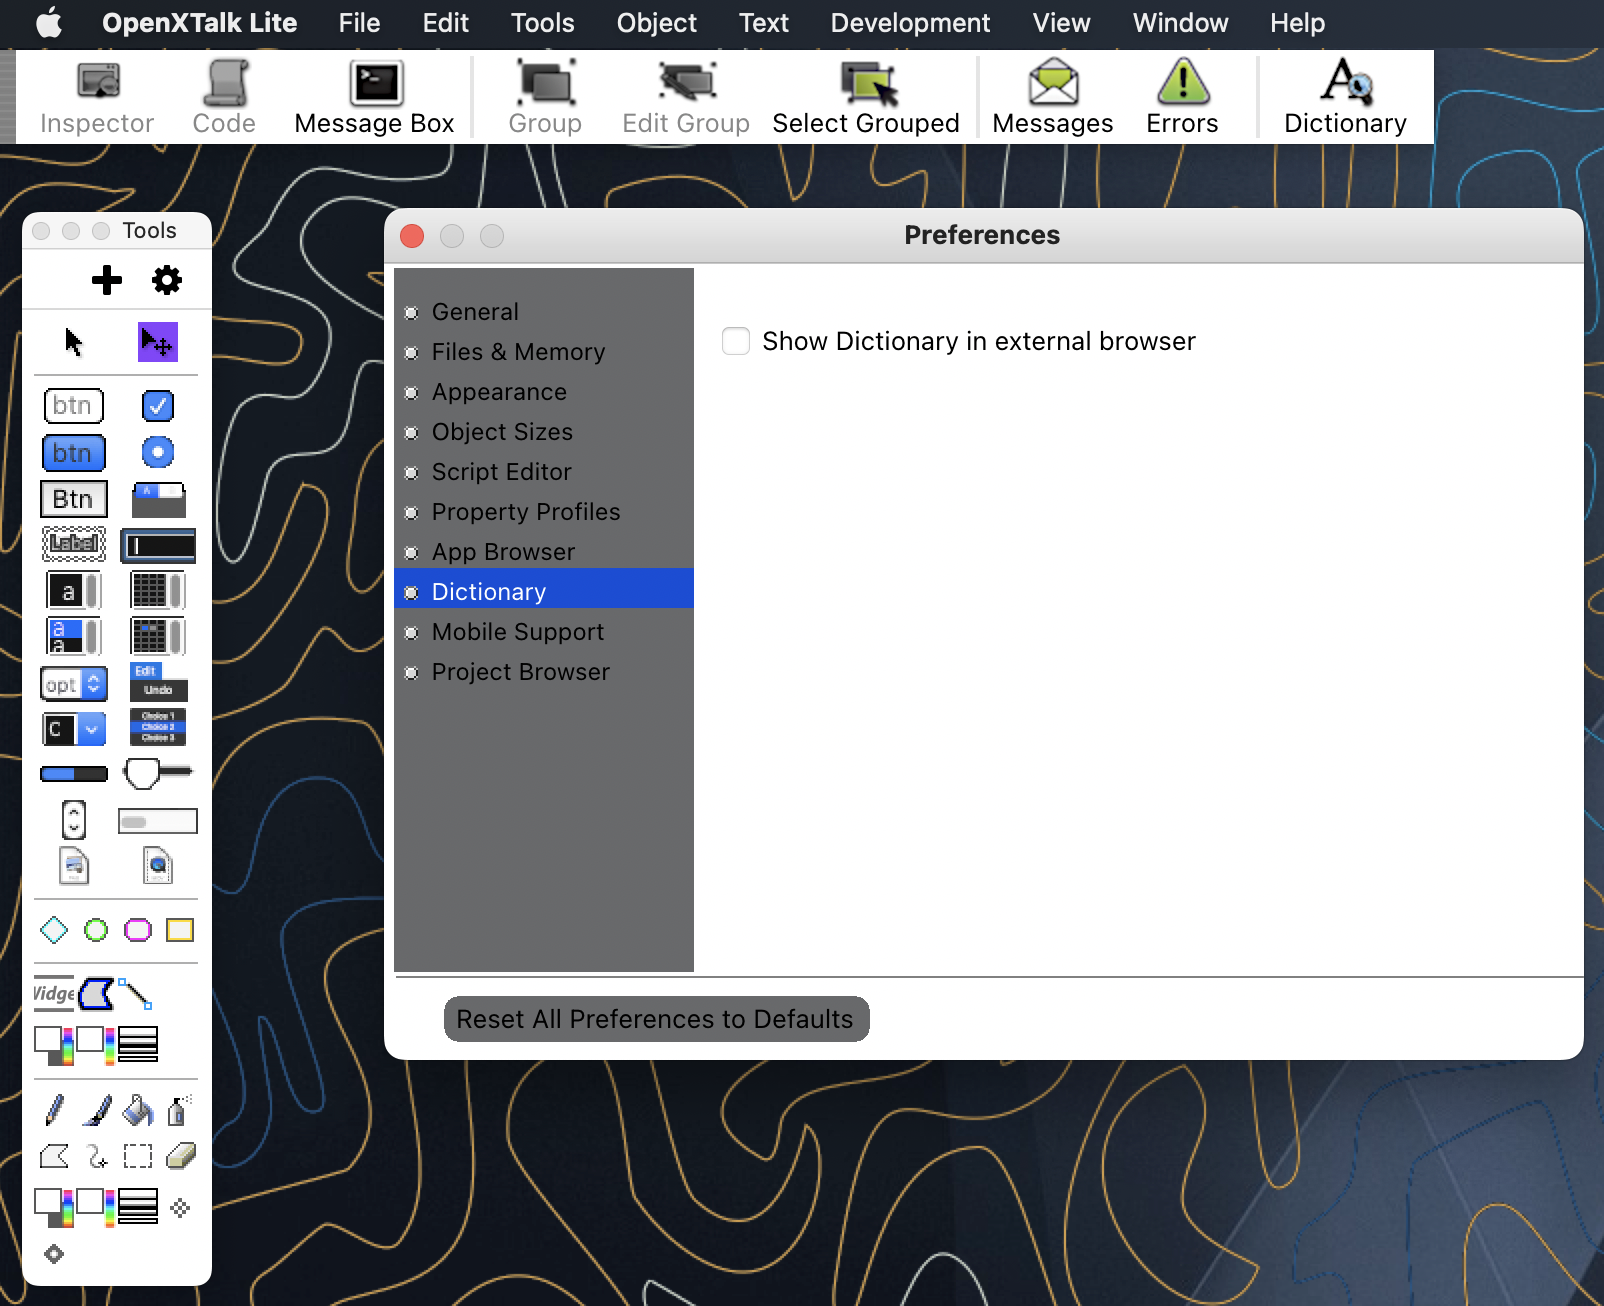The width and height of the screenshot is (1604, 1306).
Task: Pick the Label field object
Action: coord(74,544)
